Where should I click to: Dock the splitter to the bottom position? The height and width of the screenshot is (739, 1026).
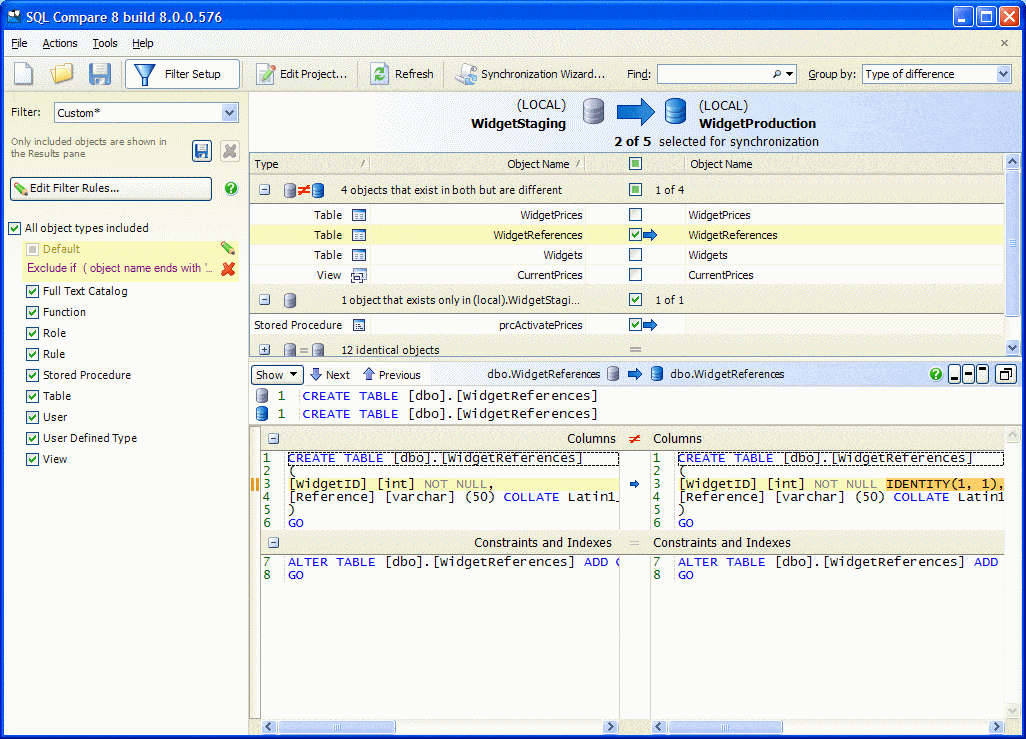click(x=955, y=374)
